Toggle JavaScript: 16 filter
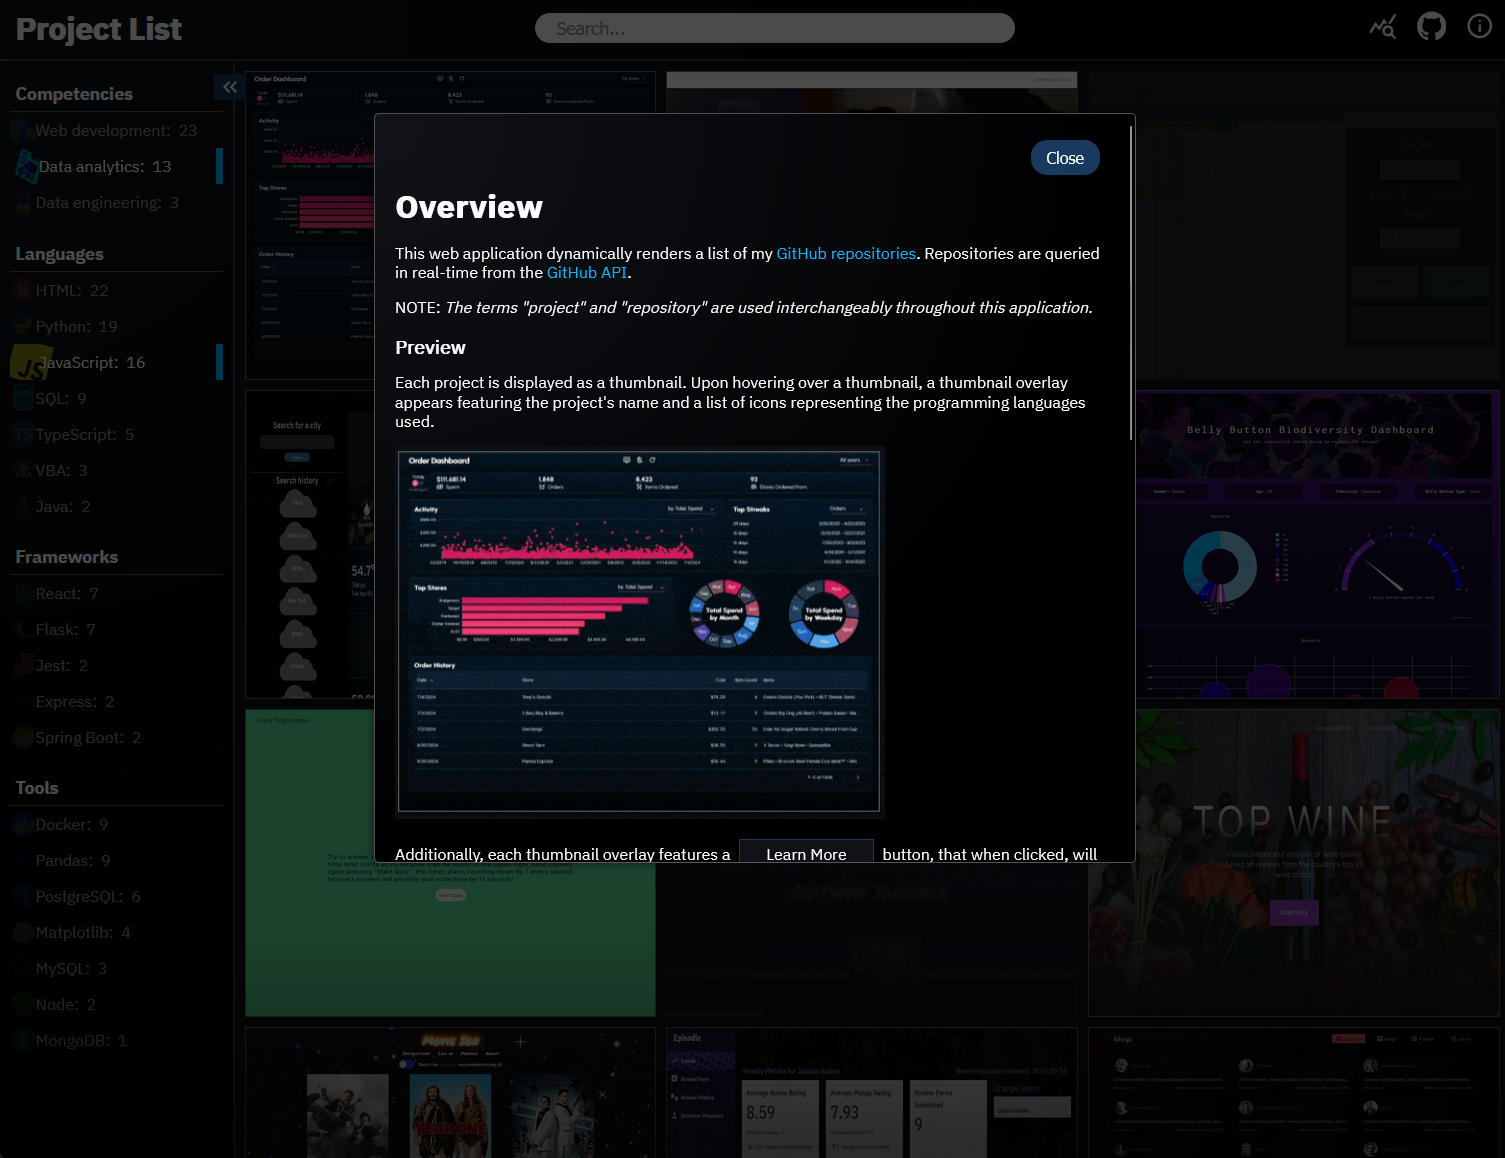 click(116, 363)
